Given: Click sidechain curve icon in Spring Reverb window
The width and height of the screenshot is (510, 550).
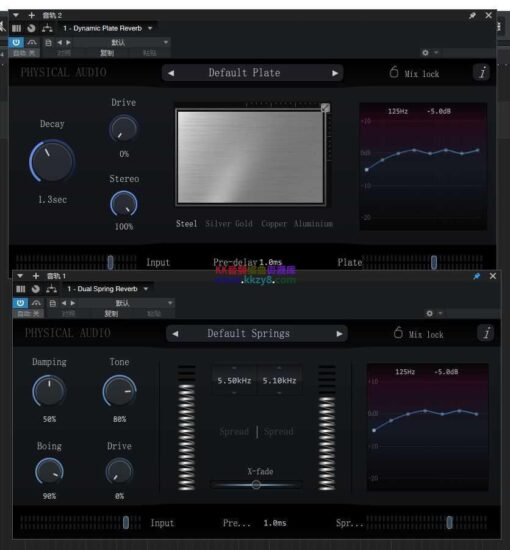Looking at the screenshot, I should [x=36, y=303].
